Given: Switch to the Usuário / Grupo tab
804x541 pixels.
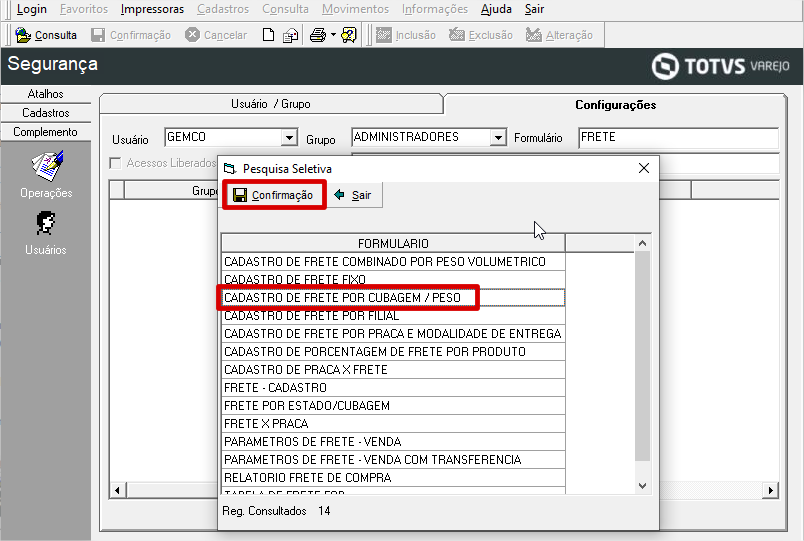Looking at the screenshot, I should tap(271, 104).
